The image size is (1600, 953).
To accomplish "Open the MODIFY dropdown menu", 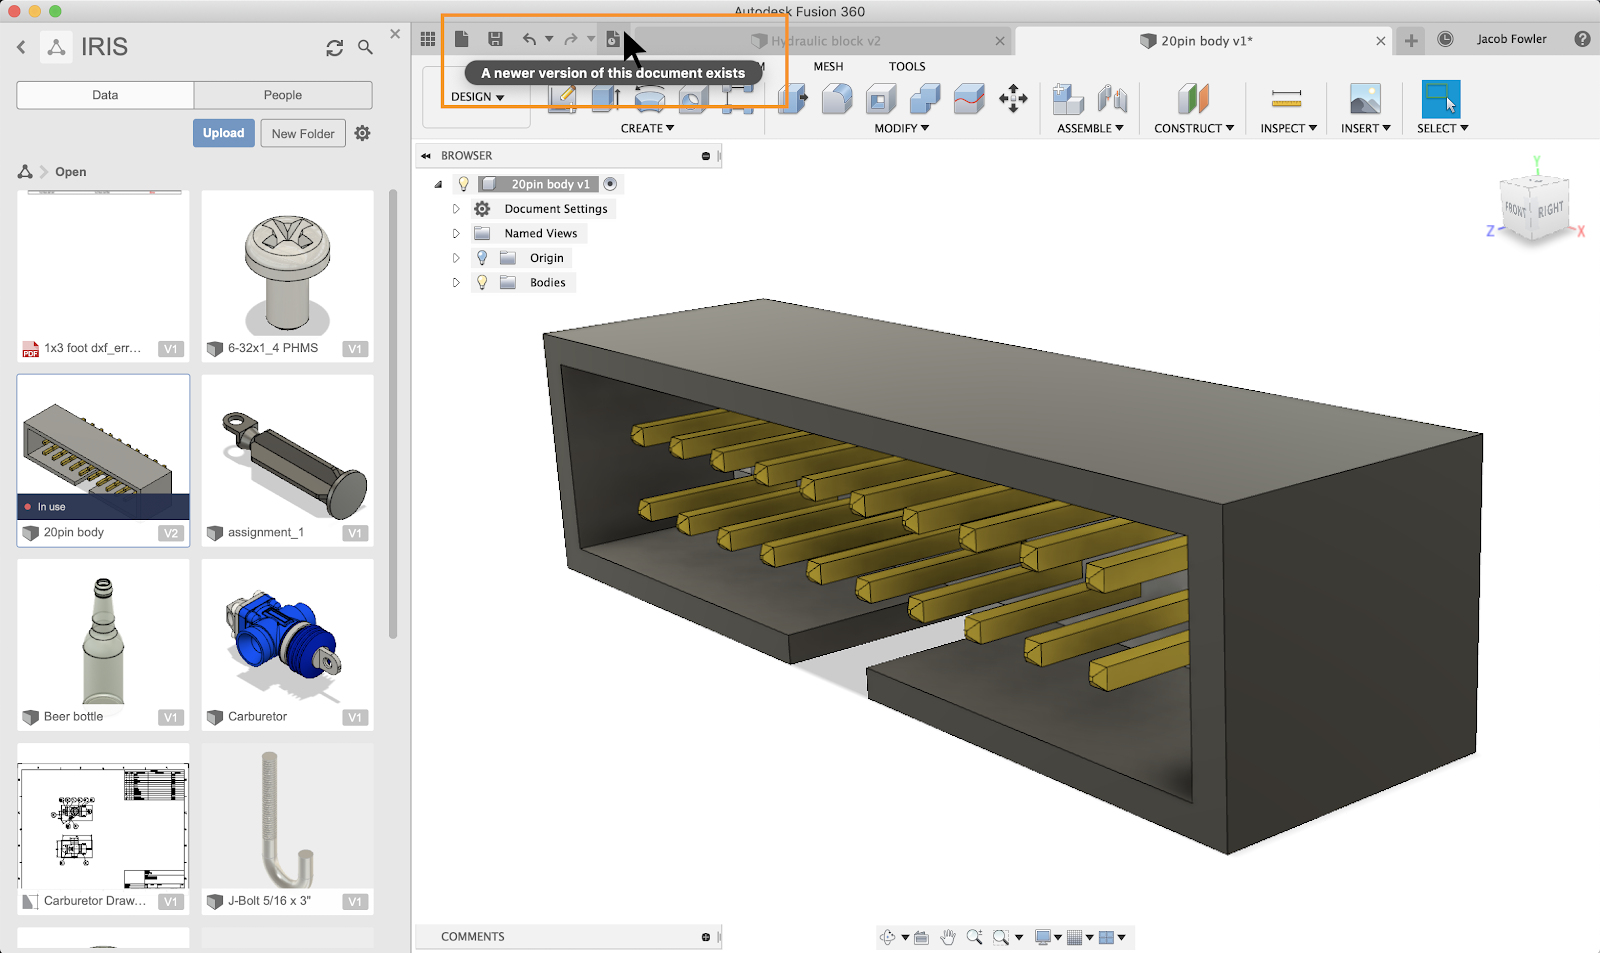I will [901, 128].
